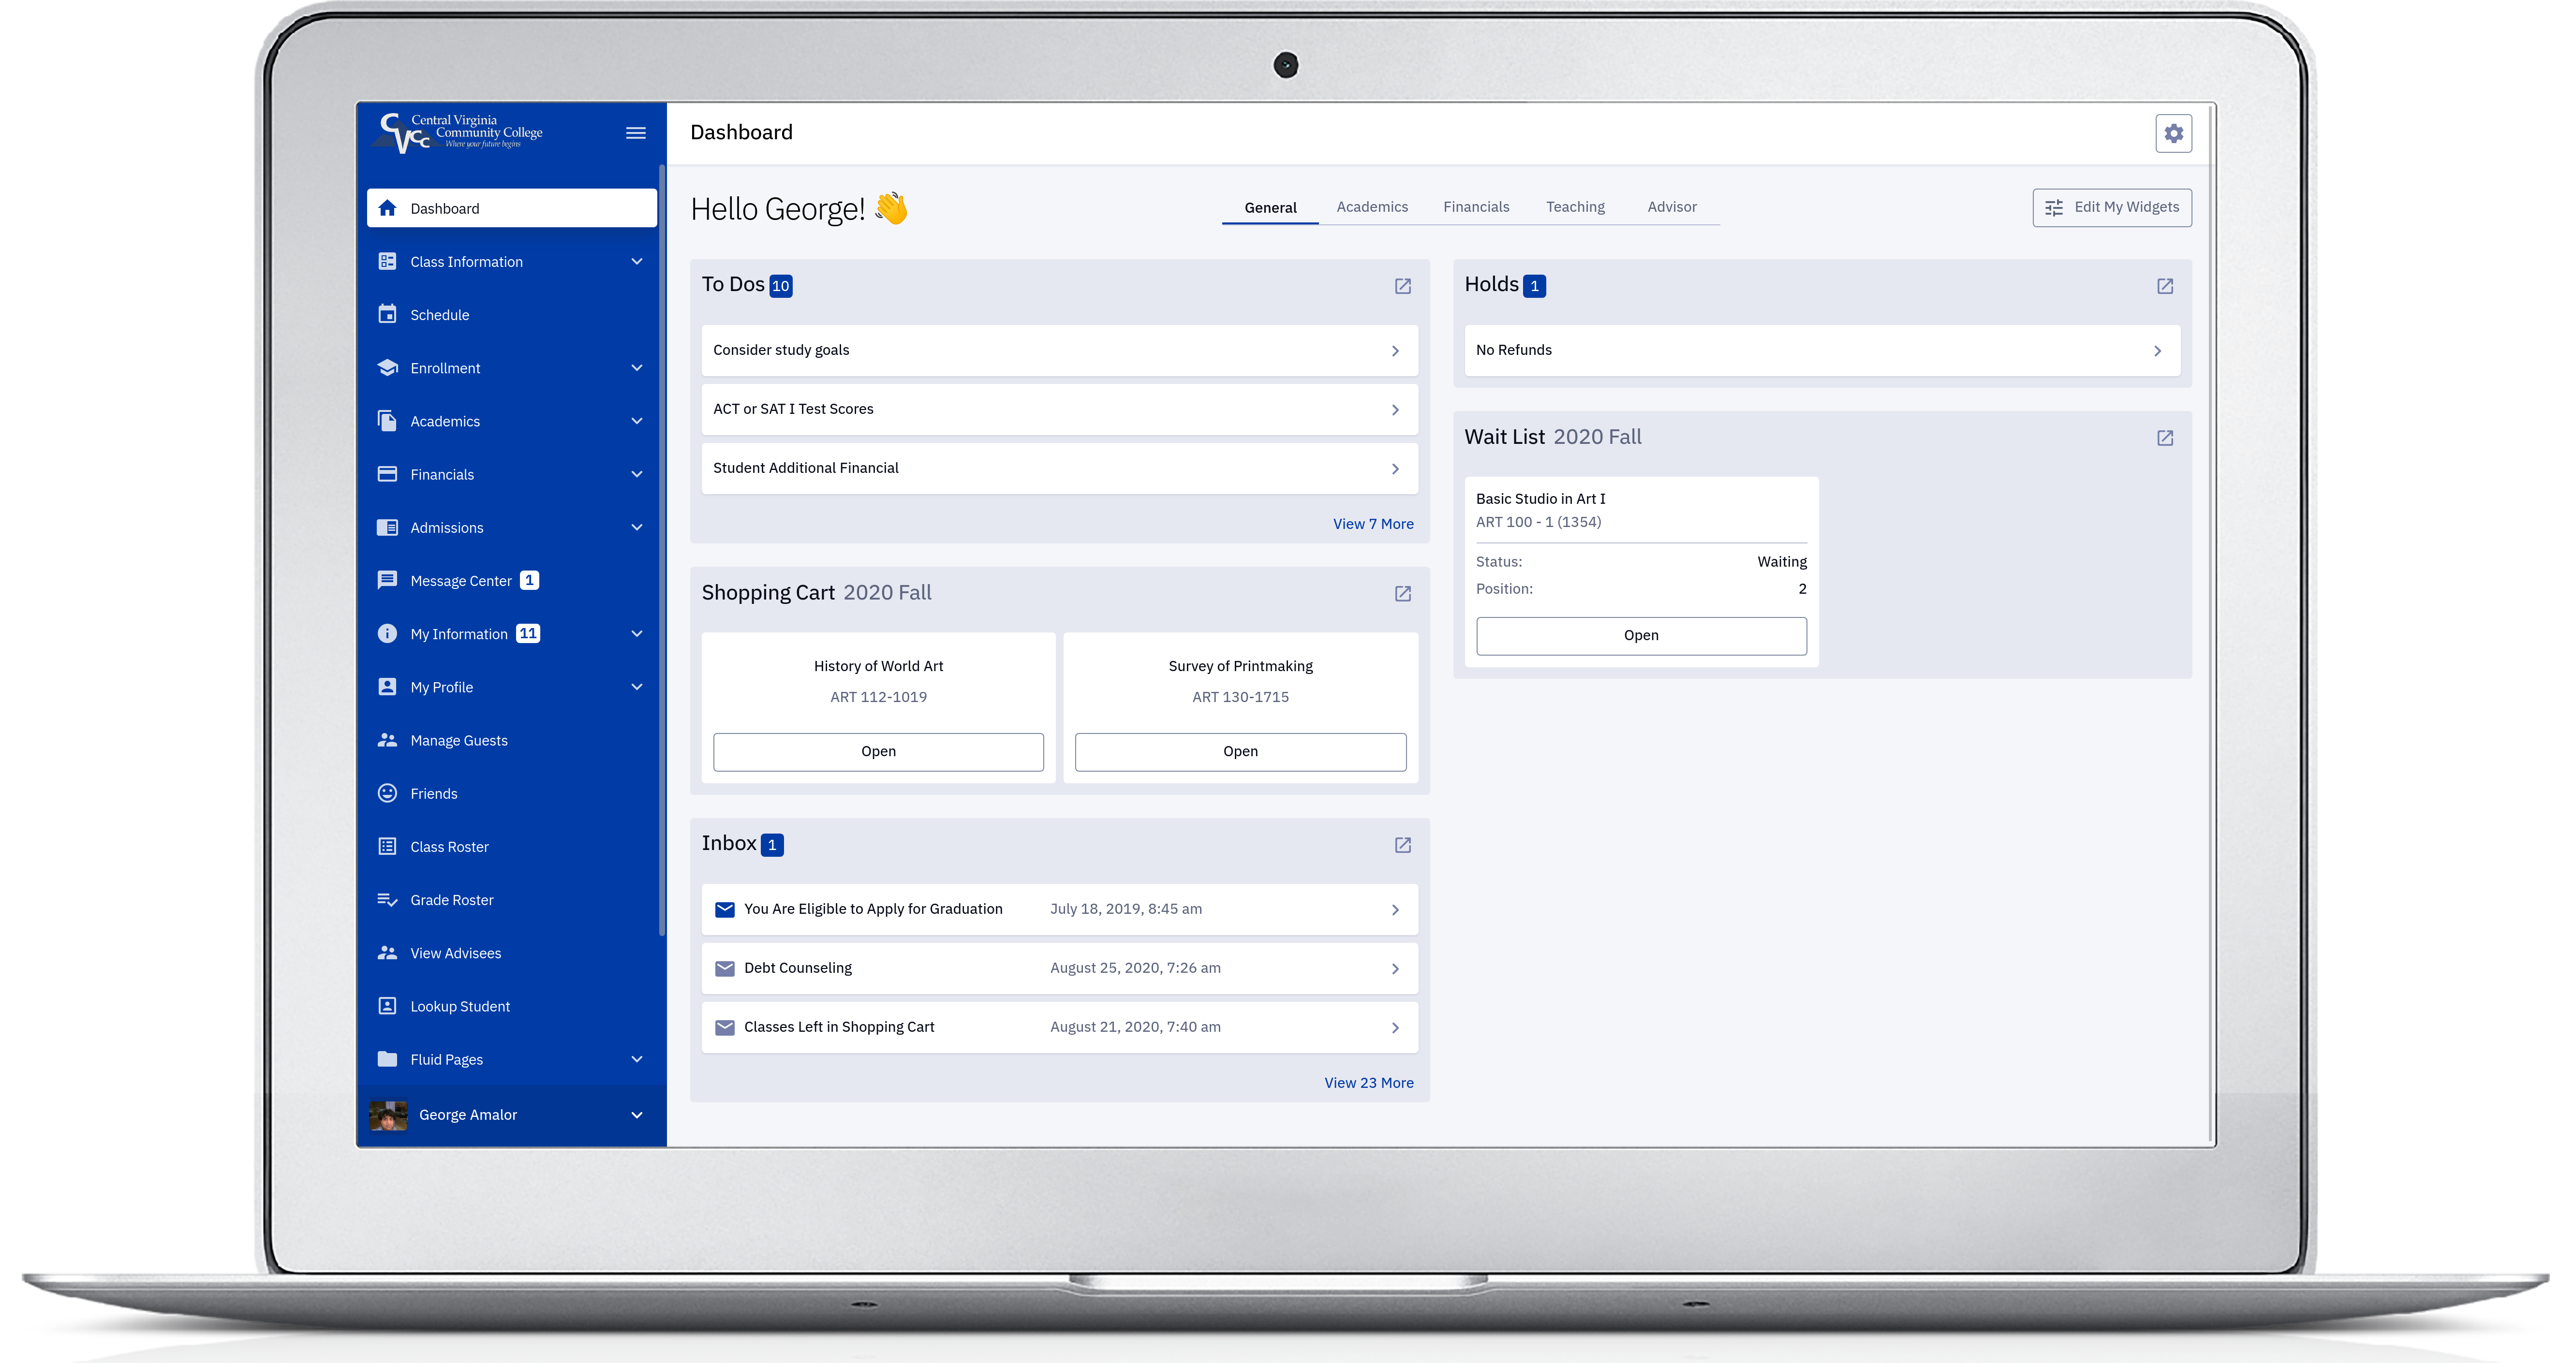The height and width of the screenshot is (1363, 2576).
Task: Click View 7 More link
Action: click(x=1373, y=524)
